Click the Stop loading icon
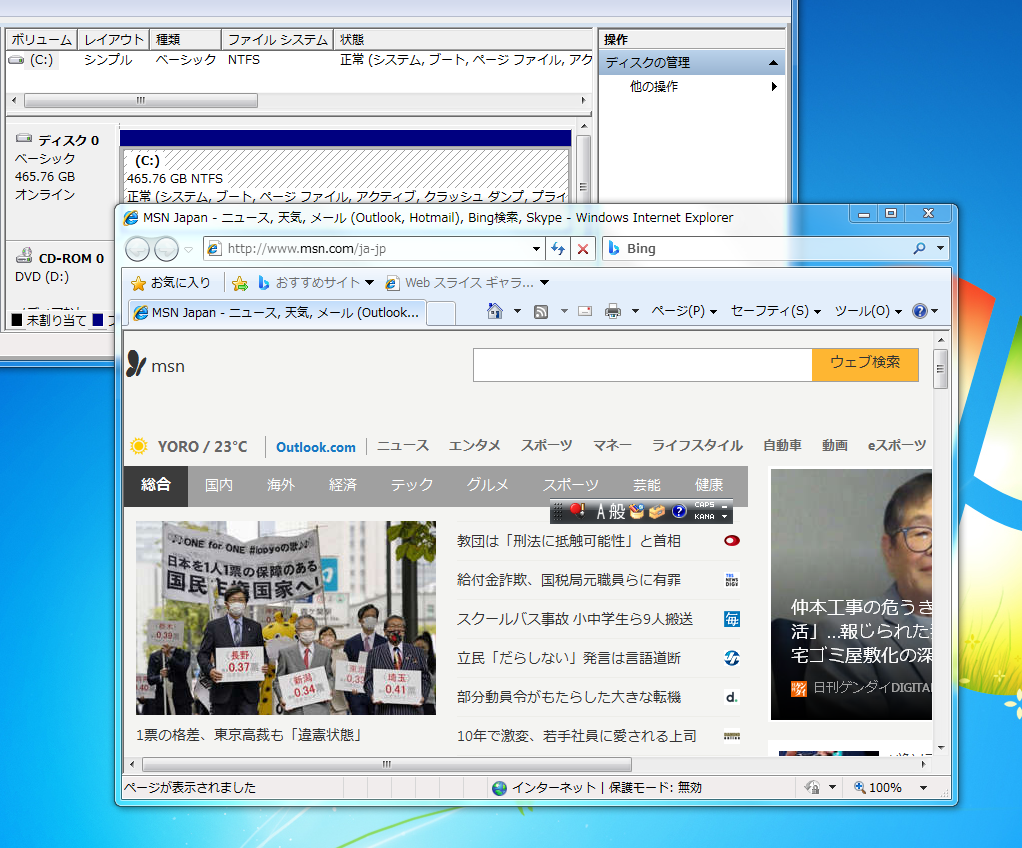The image size is (1022, 848). (x=583, y=249)
